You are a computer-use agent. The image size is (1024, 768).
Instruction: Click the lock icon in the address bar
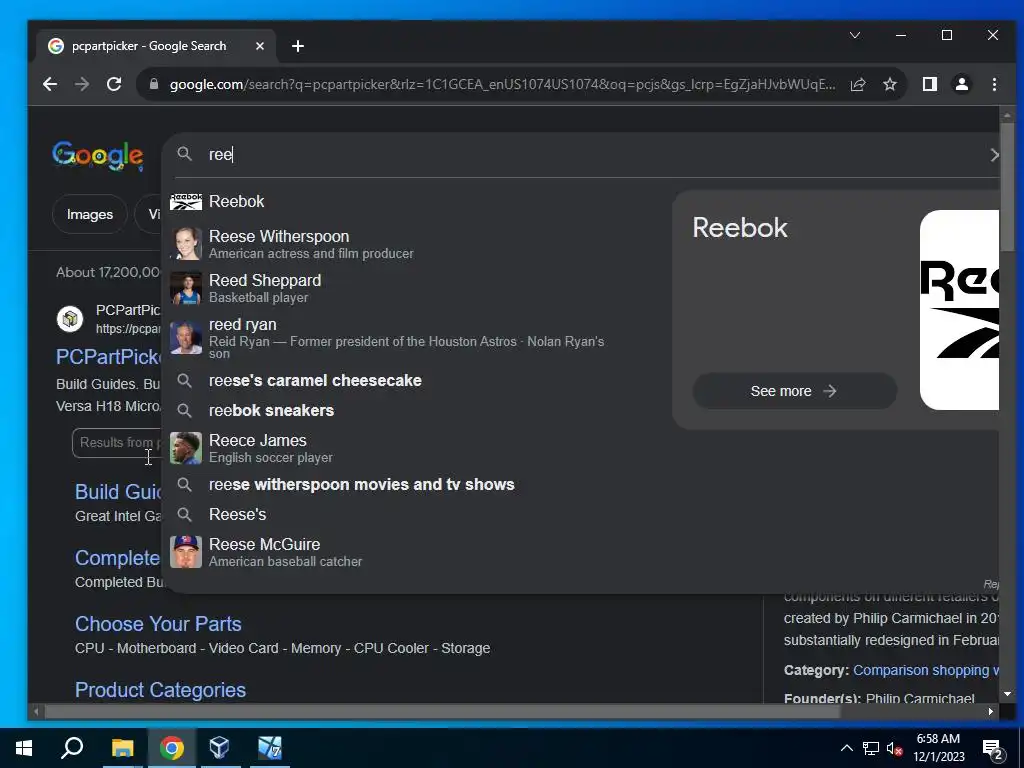[154, 84]
